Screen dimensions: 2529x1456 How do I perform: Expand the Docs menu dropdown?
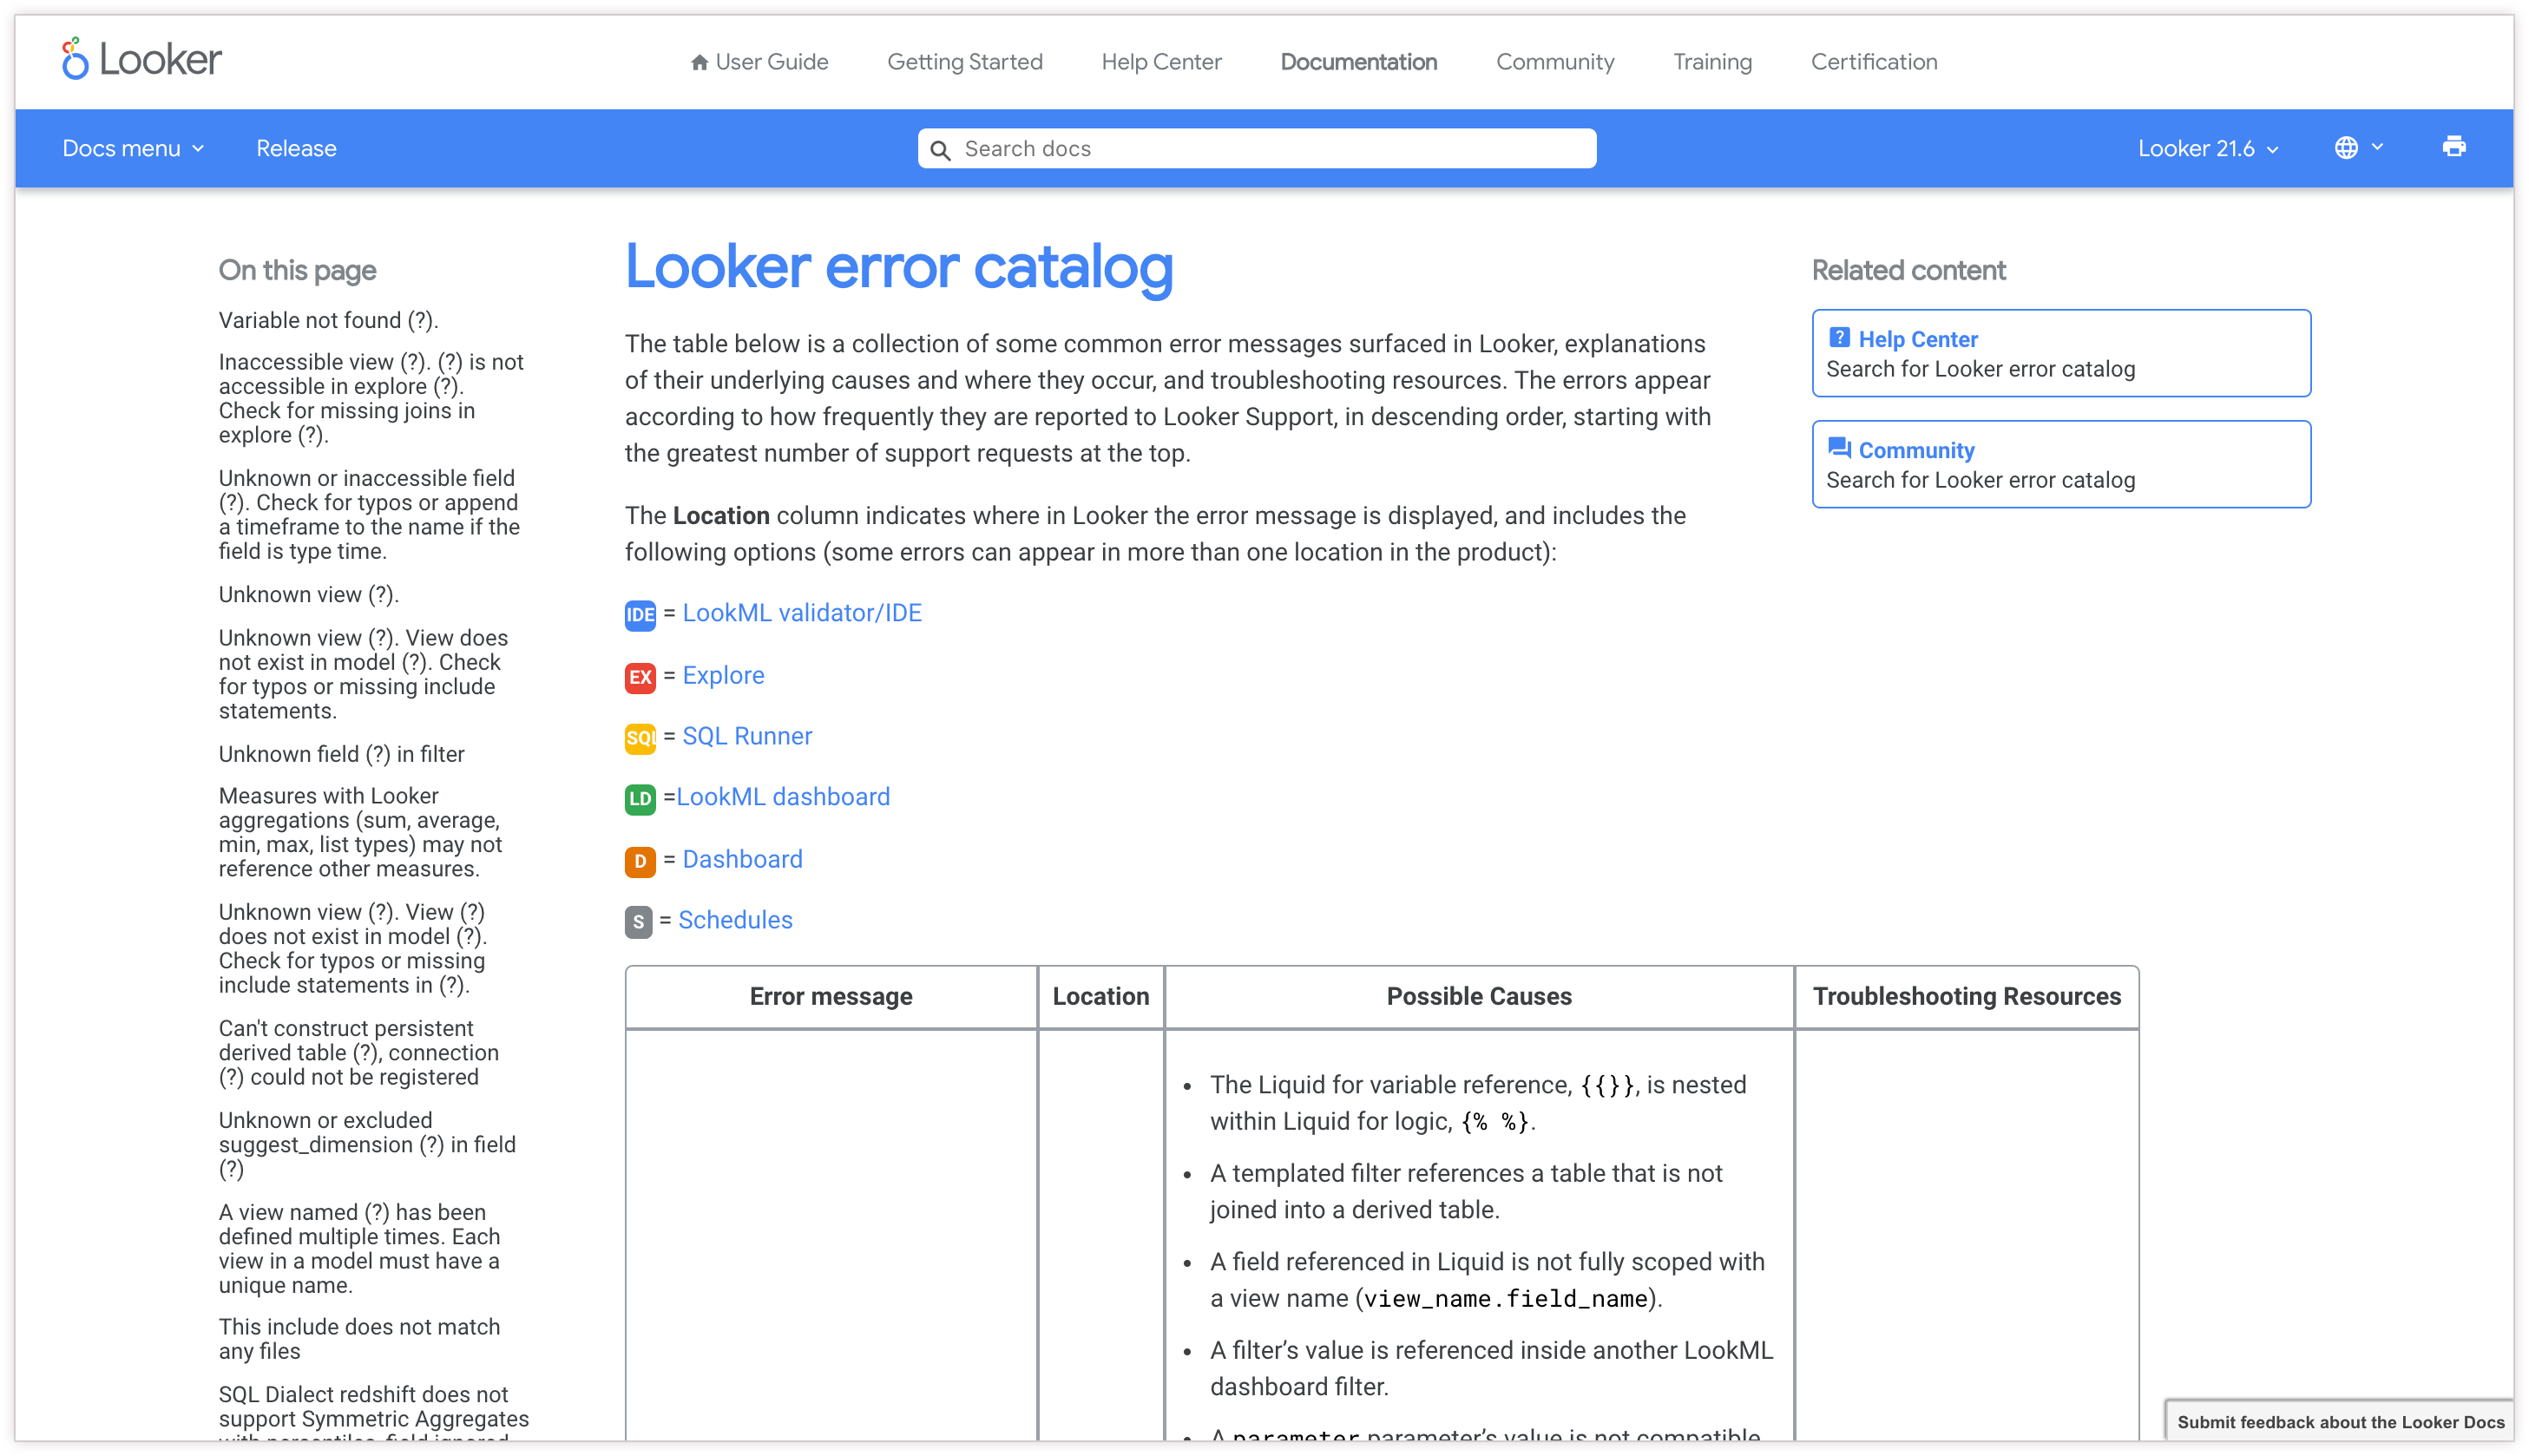(133, 148)
